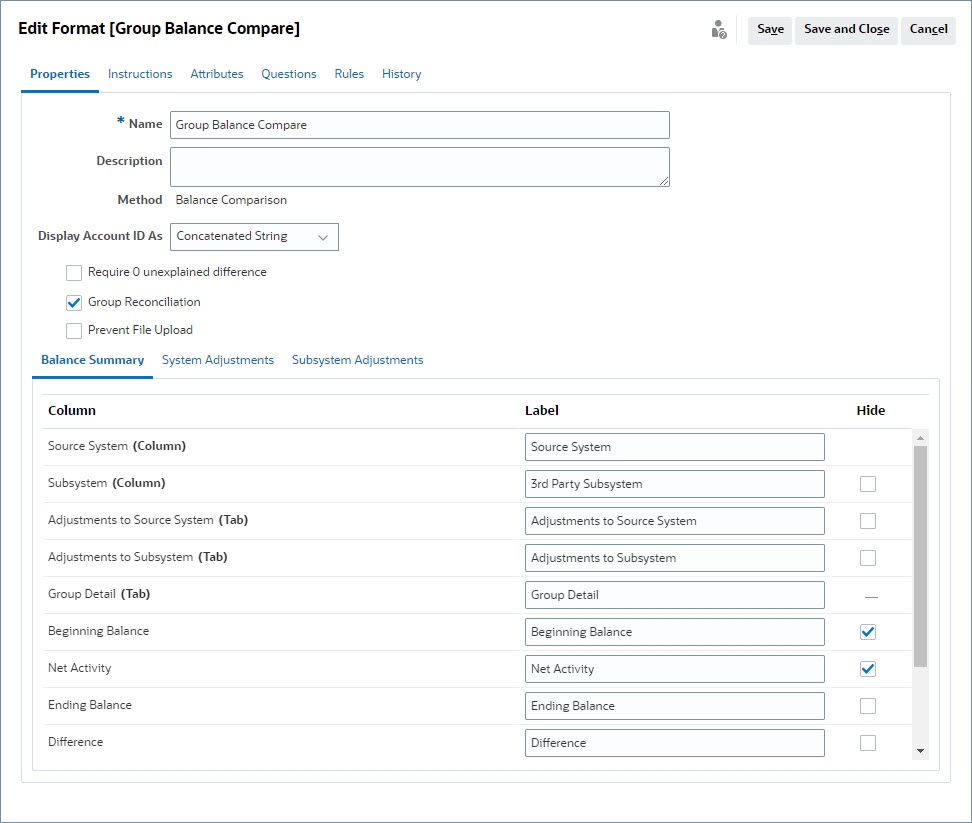This screenshot has width=972, height=823.
Task: Tick the Hide checkbox for the Subsystem column
Action: [868, 484]
